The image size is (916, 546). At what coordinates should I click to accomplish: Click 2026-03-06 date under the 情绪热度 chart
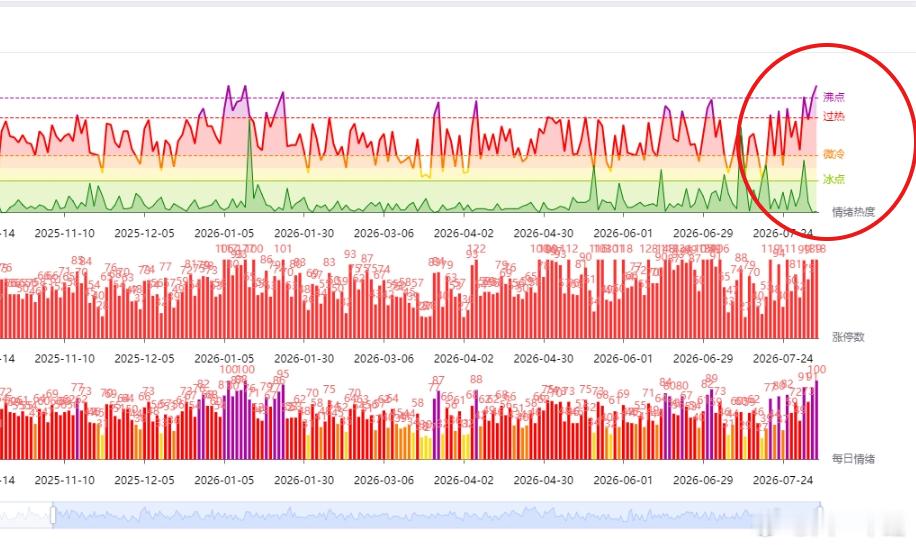tap(384, 233)
